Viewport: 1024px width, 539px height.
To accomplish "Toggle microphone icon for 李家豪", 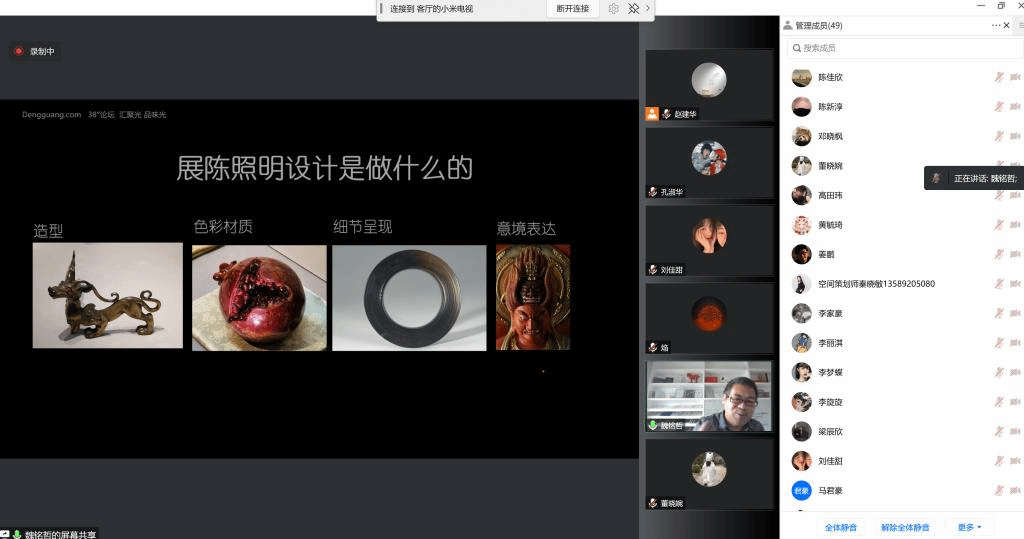I will [x=999, y=314].
